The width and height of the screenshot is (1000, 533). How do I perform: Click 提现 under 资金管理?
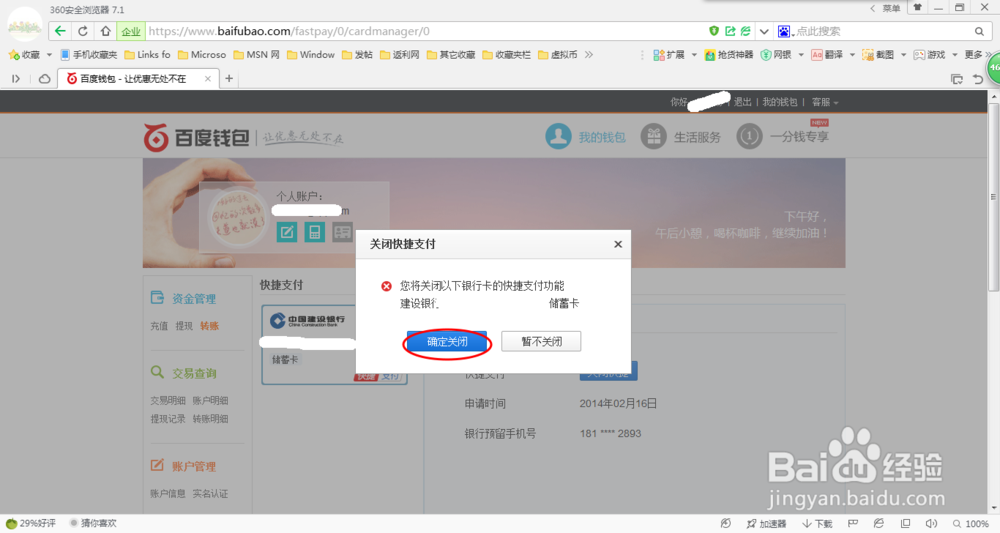(x=184, y=326)
